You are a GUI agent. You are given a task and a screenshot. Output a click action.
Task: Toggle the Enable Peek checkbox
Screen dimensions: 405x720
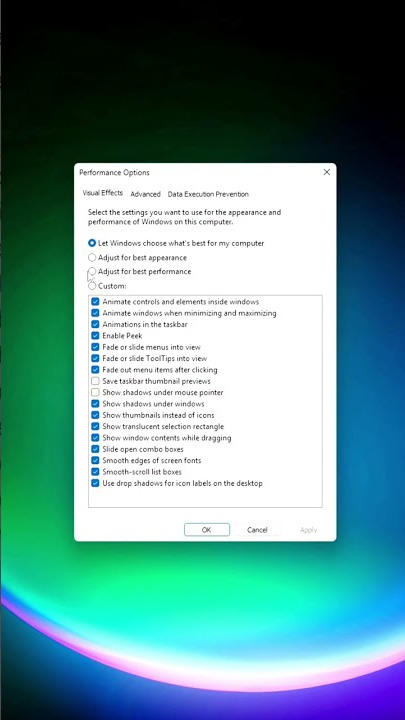click(95, 336)
